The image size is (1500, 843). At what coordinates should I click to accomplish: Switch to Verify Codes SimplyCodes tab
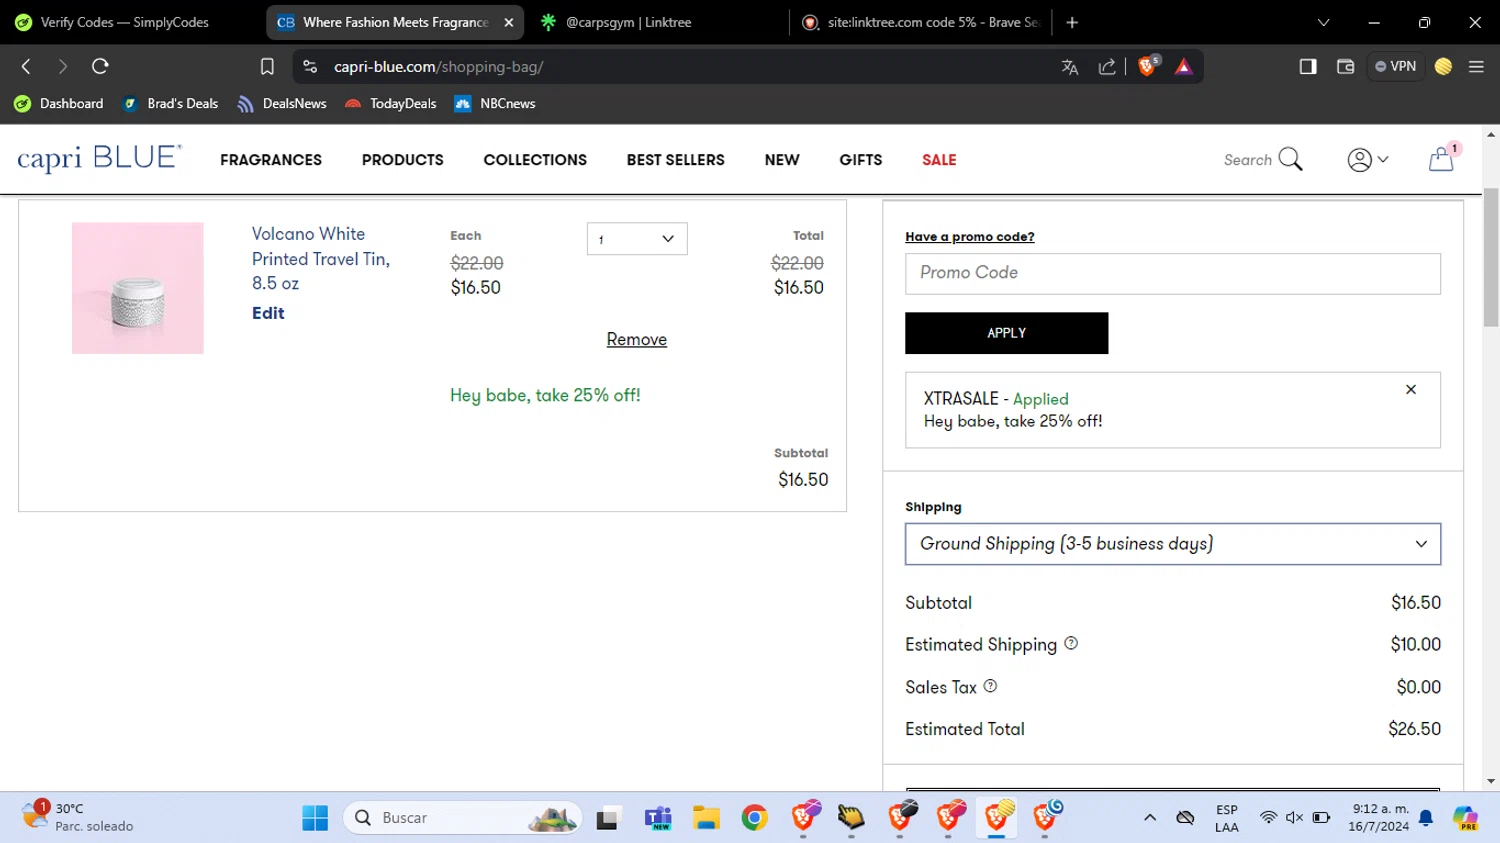point(124,22)
